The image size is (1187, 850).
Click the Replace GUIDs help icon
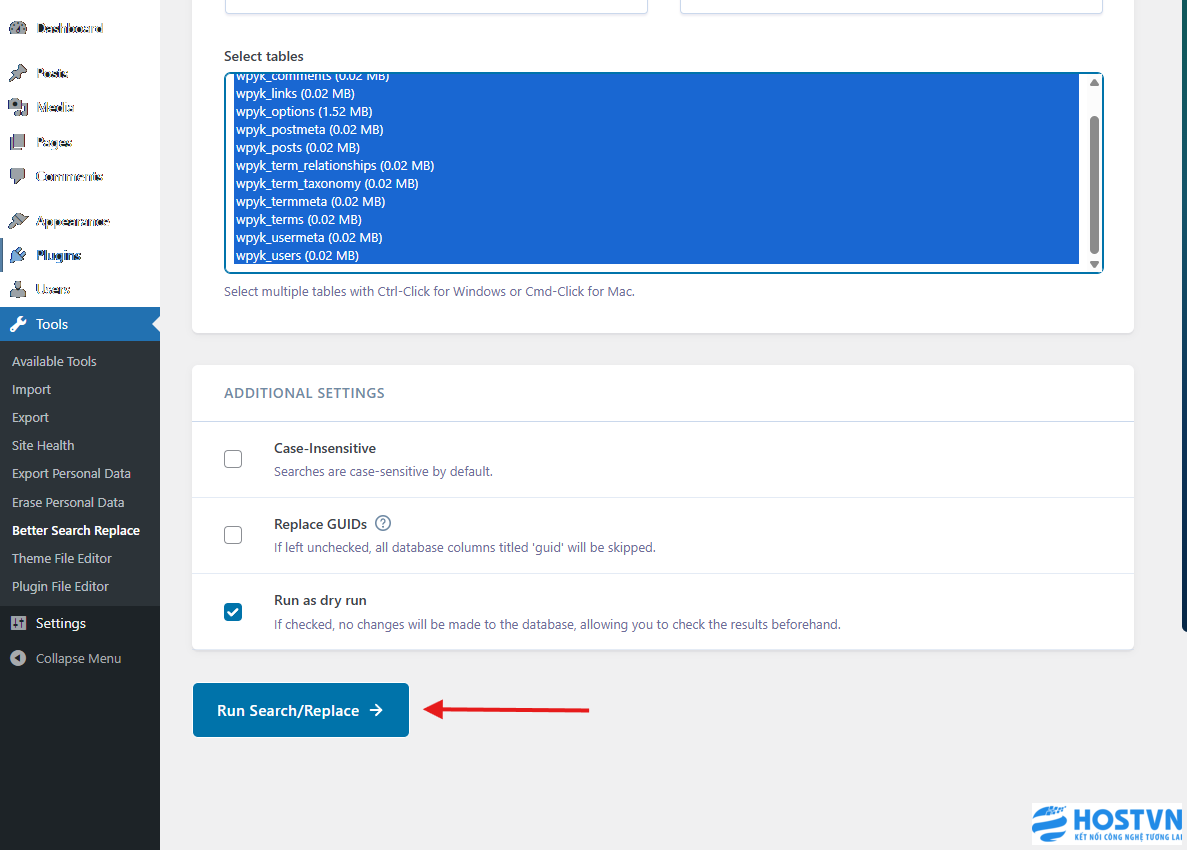[x=383, y=523]
